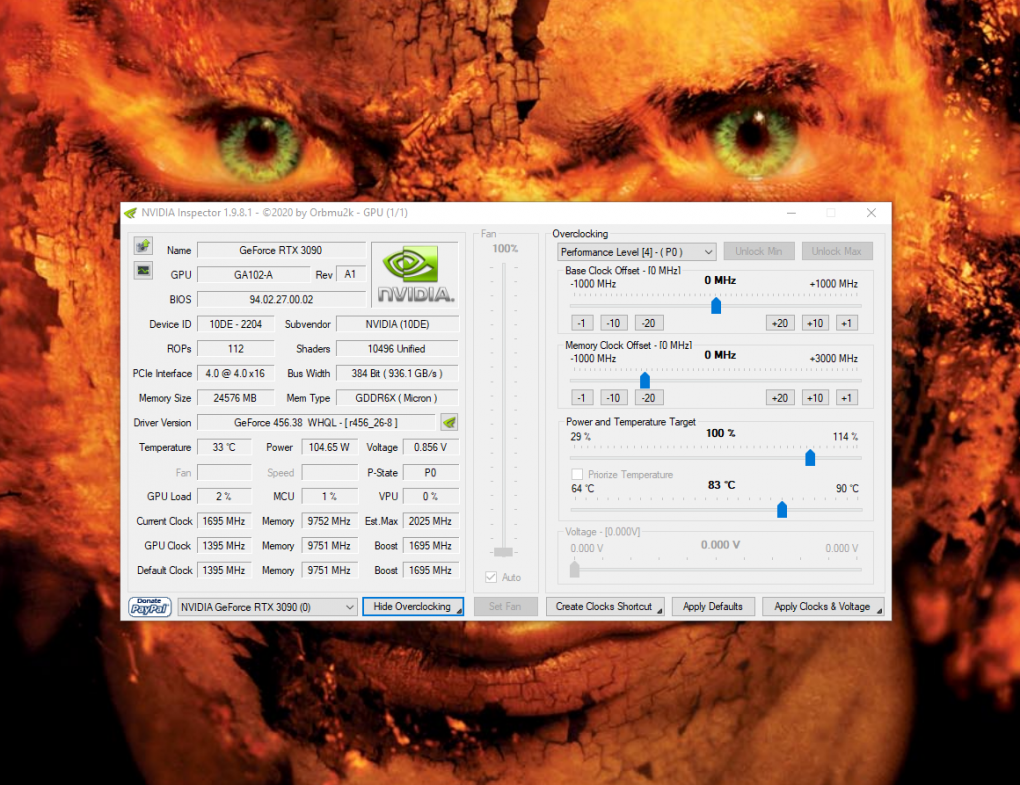The width and height of the screenshot is (1020, 785).
Task: Click Base Clock Offset -20 button
Action: (649, 323)
